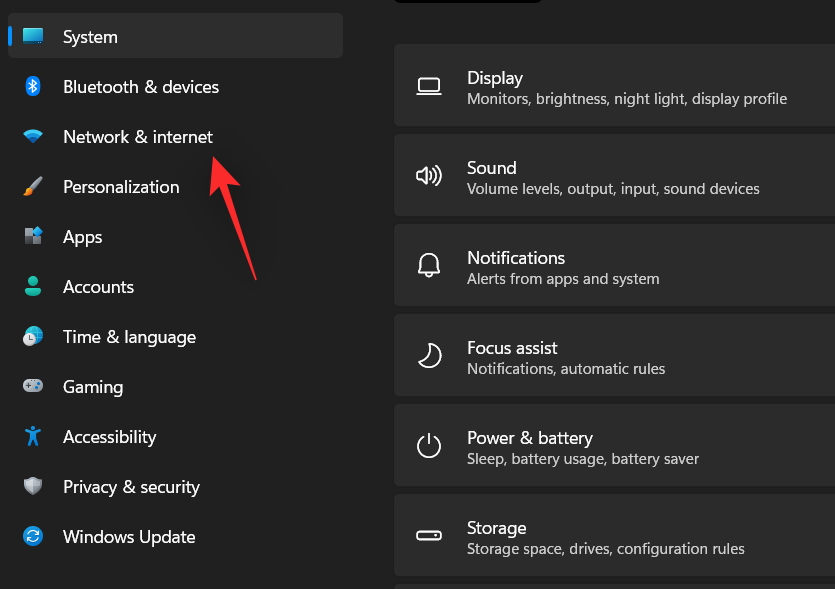Open the Accounts settings page

(x=98, y=287)
